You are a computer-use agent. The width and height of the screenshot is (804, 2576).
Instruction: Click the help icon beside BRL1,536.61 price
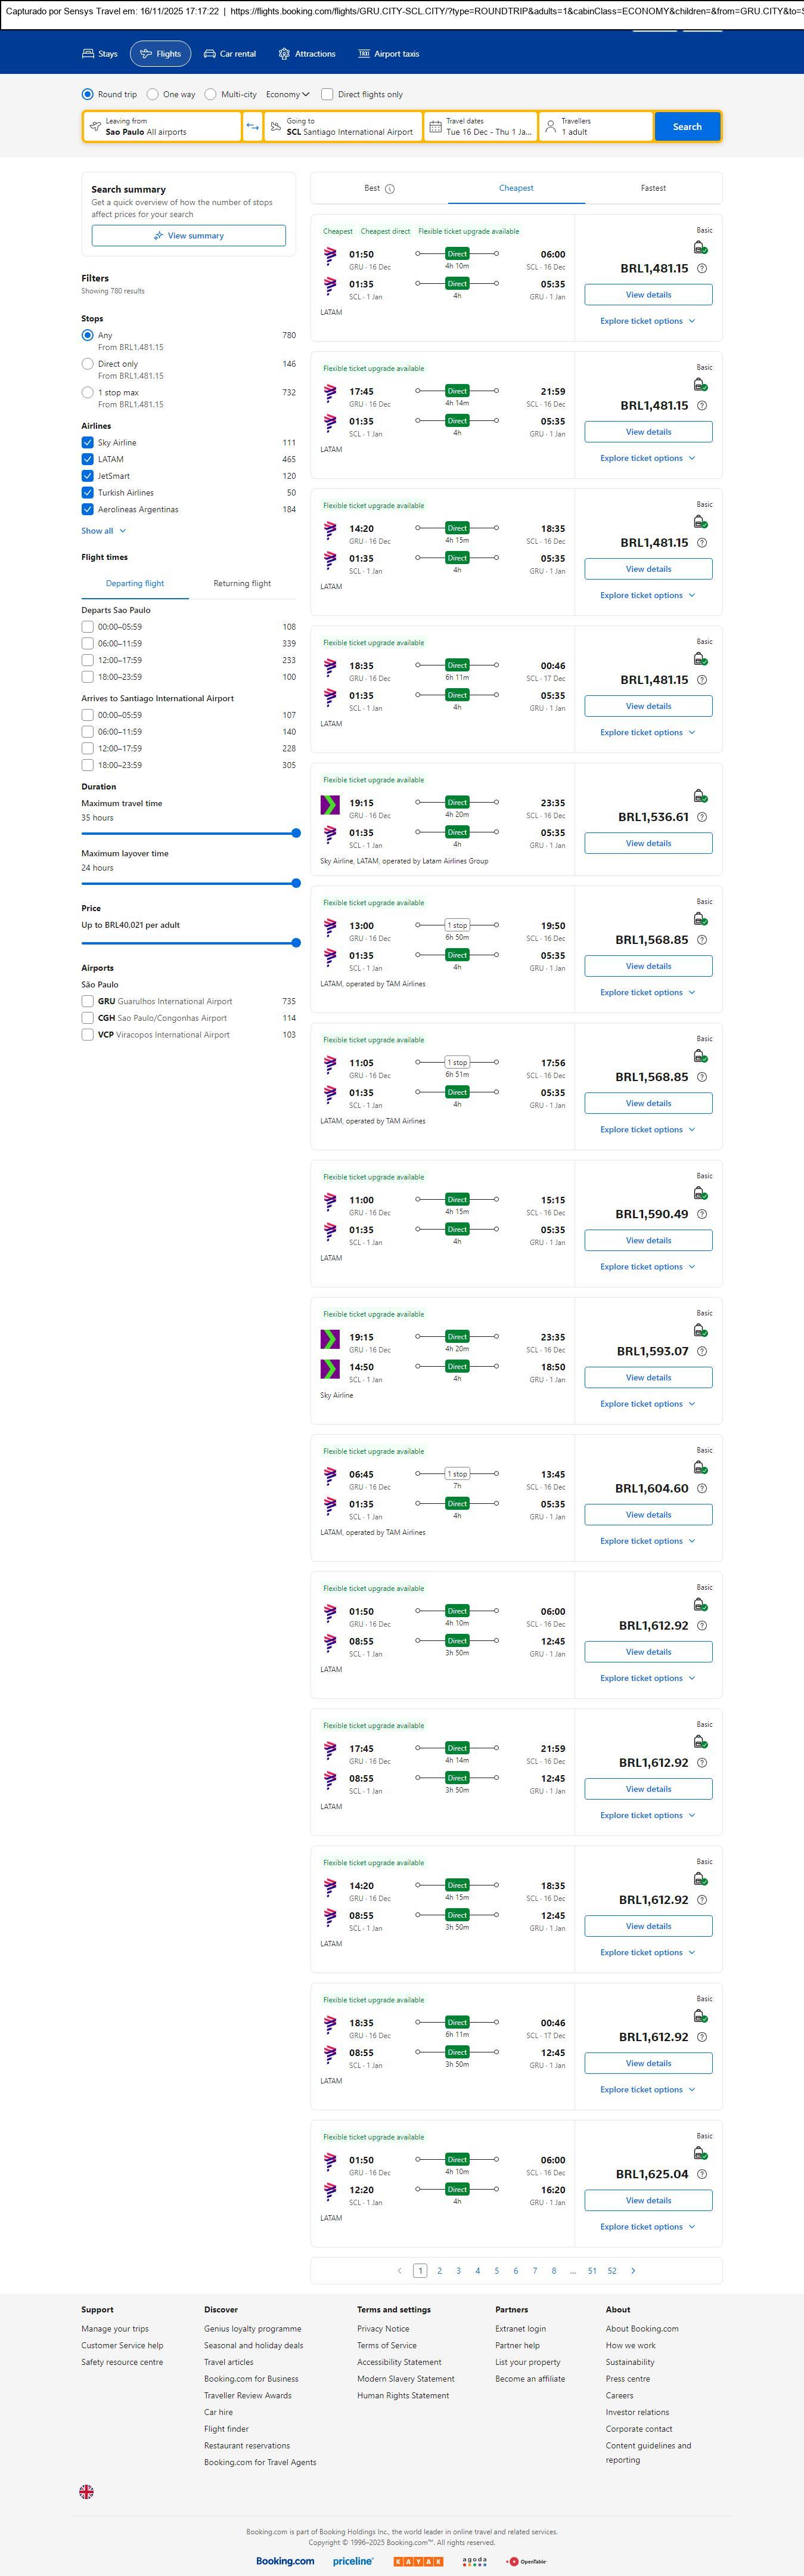click(x=702, y=817)
